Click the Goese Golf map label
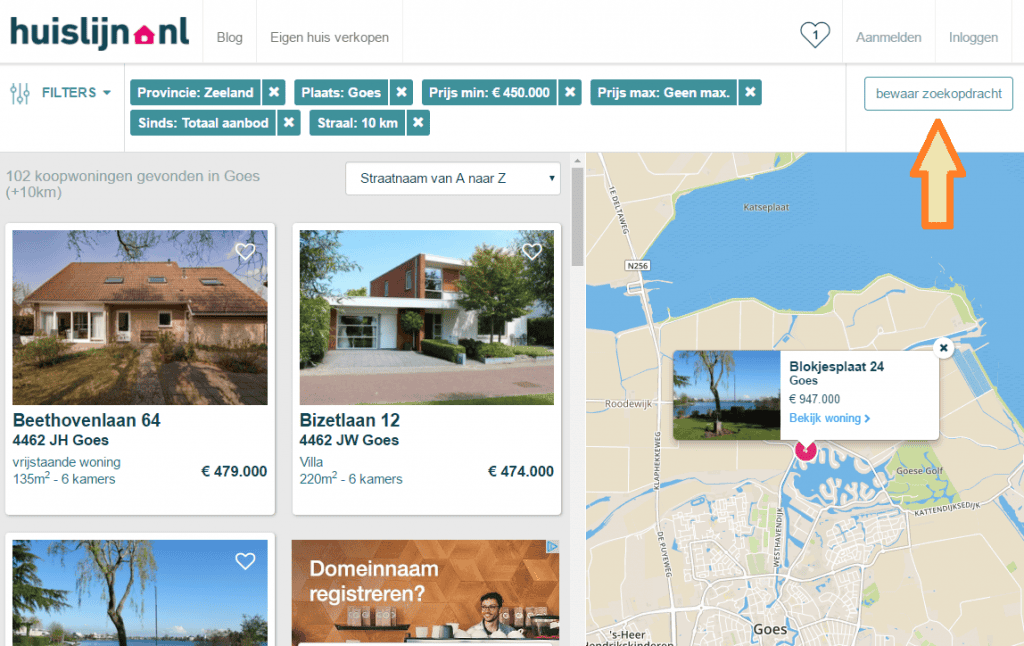Screen dimensions: 1024x646 (x=920, y=471)
